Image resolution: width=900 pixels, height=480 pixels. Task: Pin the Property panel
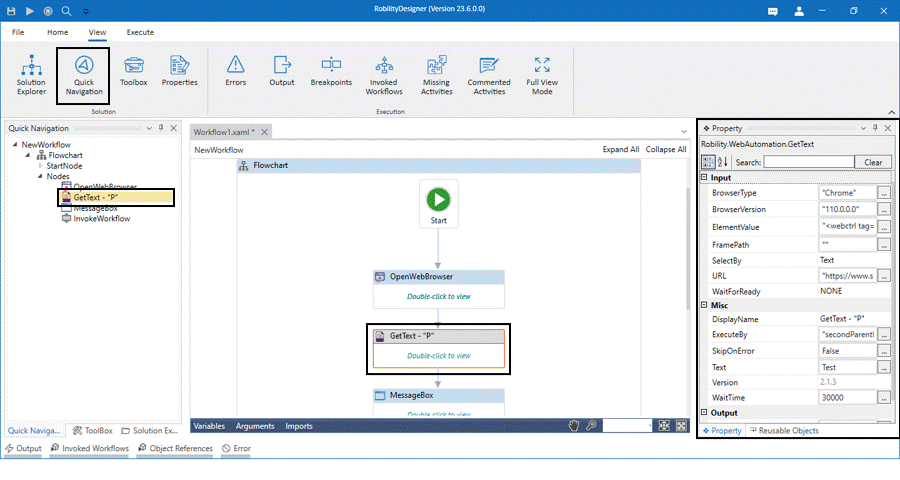coord(875,128)
